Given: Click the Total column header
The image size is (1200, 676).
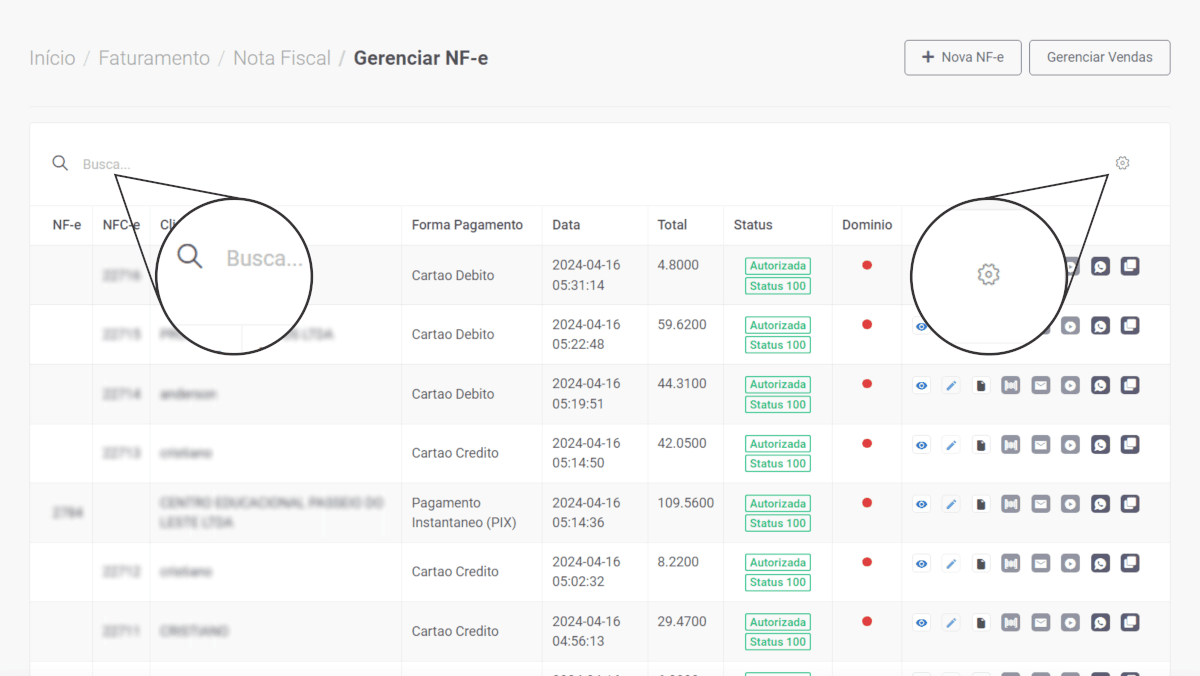Looking at the screenshot, I should (x=672, y=225).
